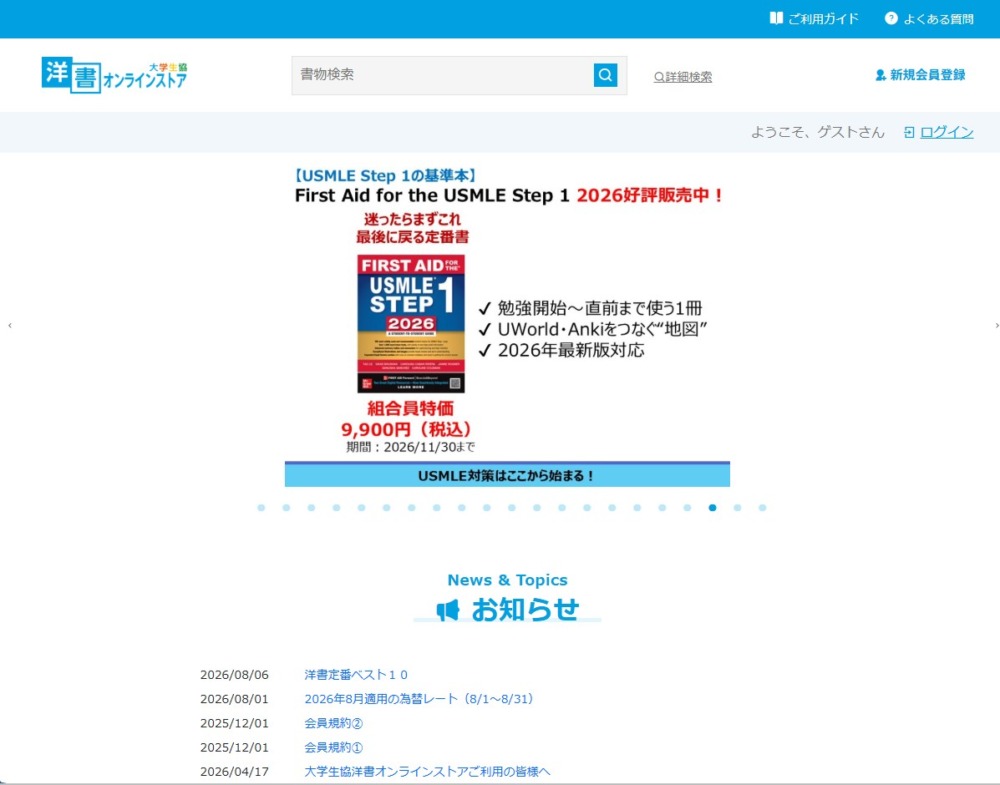This screenshot has height=785, width=1000.
Task: Click the person icon beside 新規会員登録
Action: pyautogui.click(x=880, y=75)
